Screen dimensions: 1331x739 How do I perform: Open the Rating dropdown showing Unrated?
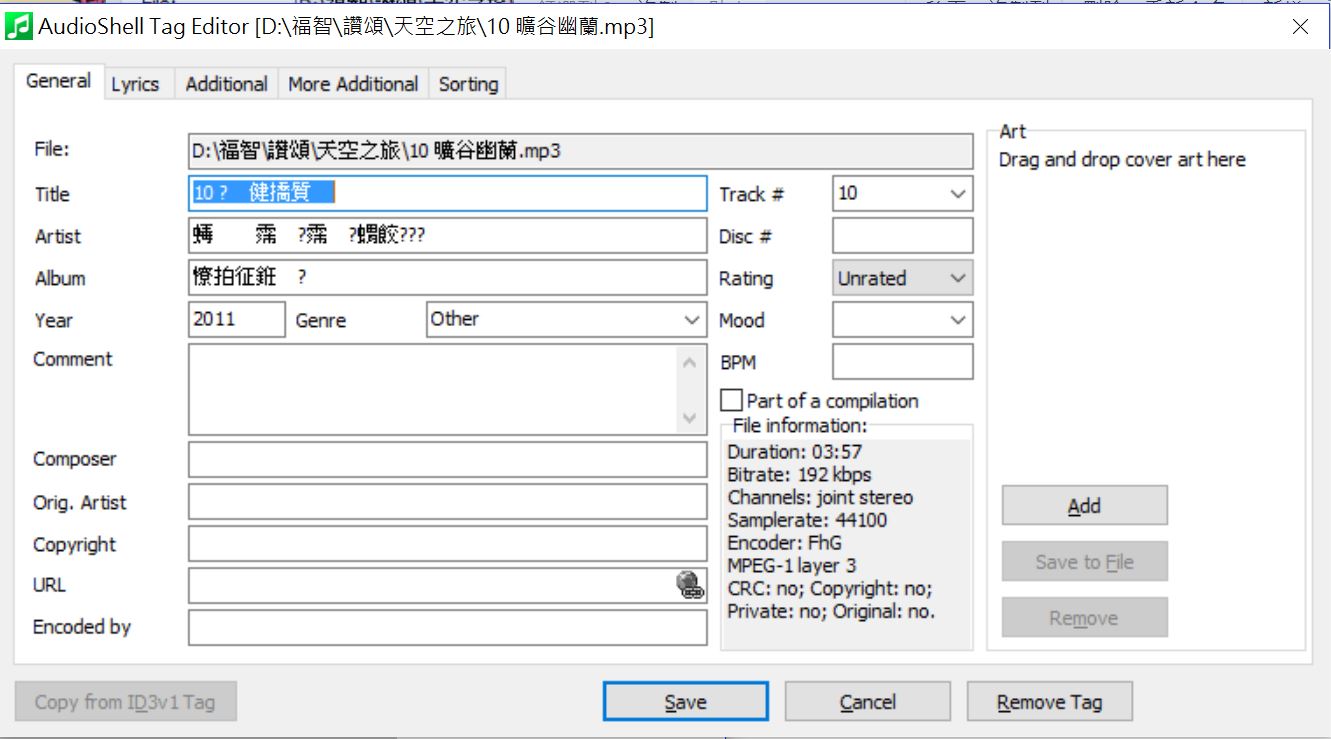tap(902, 278)
